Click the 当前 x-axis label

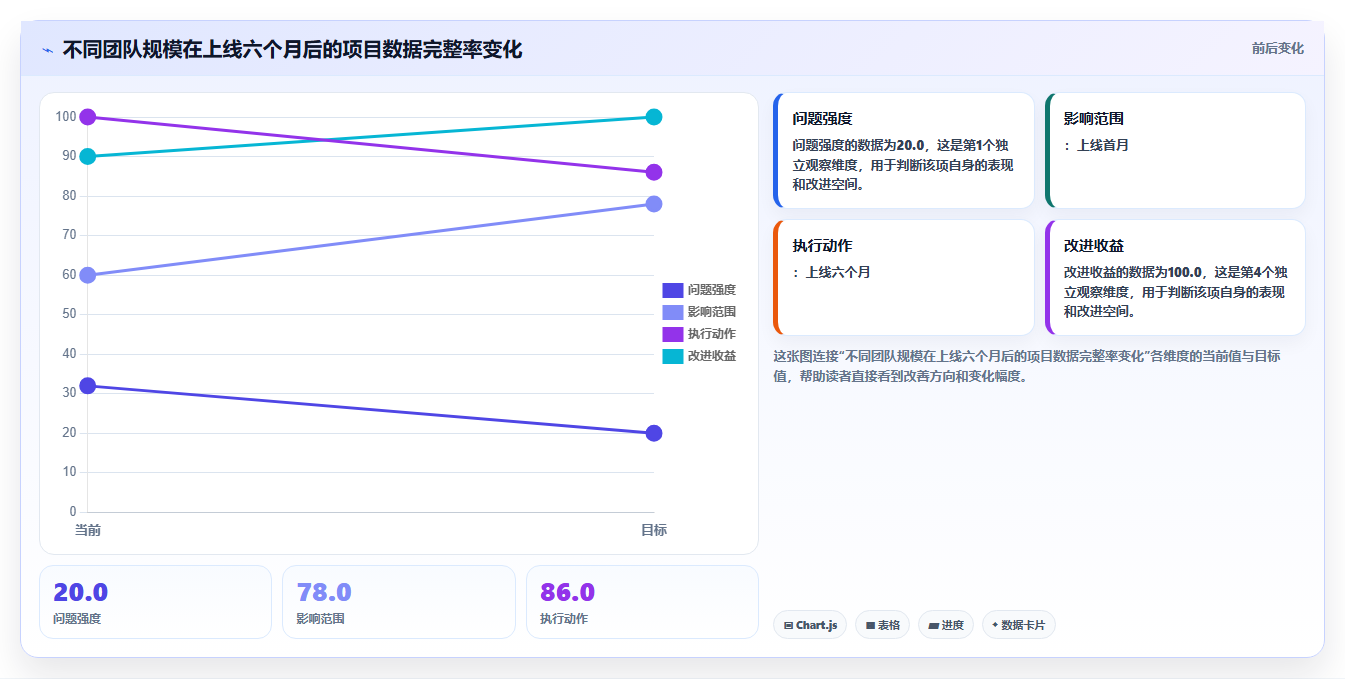pos(88,530)
